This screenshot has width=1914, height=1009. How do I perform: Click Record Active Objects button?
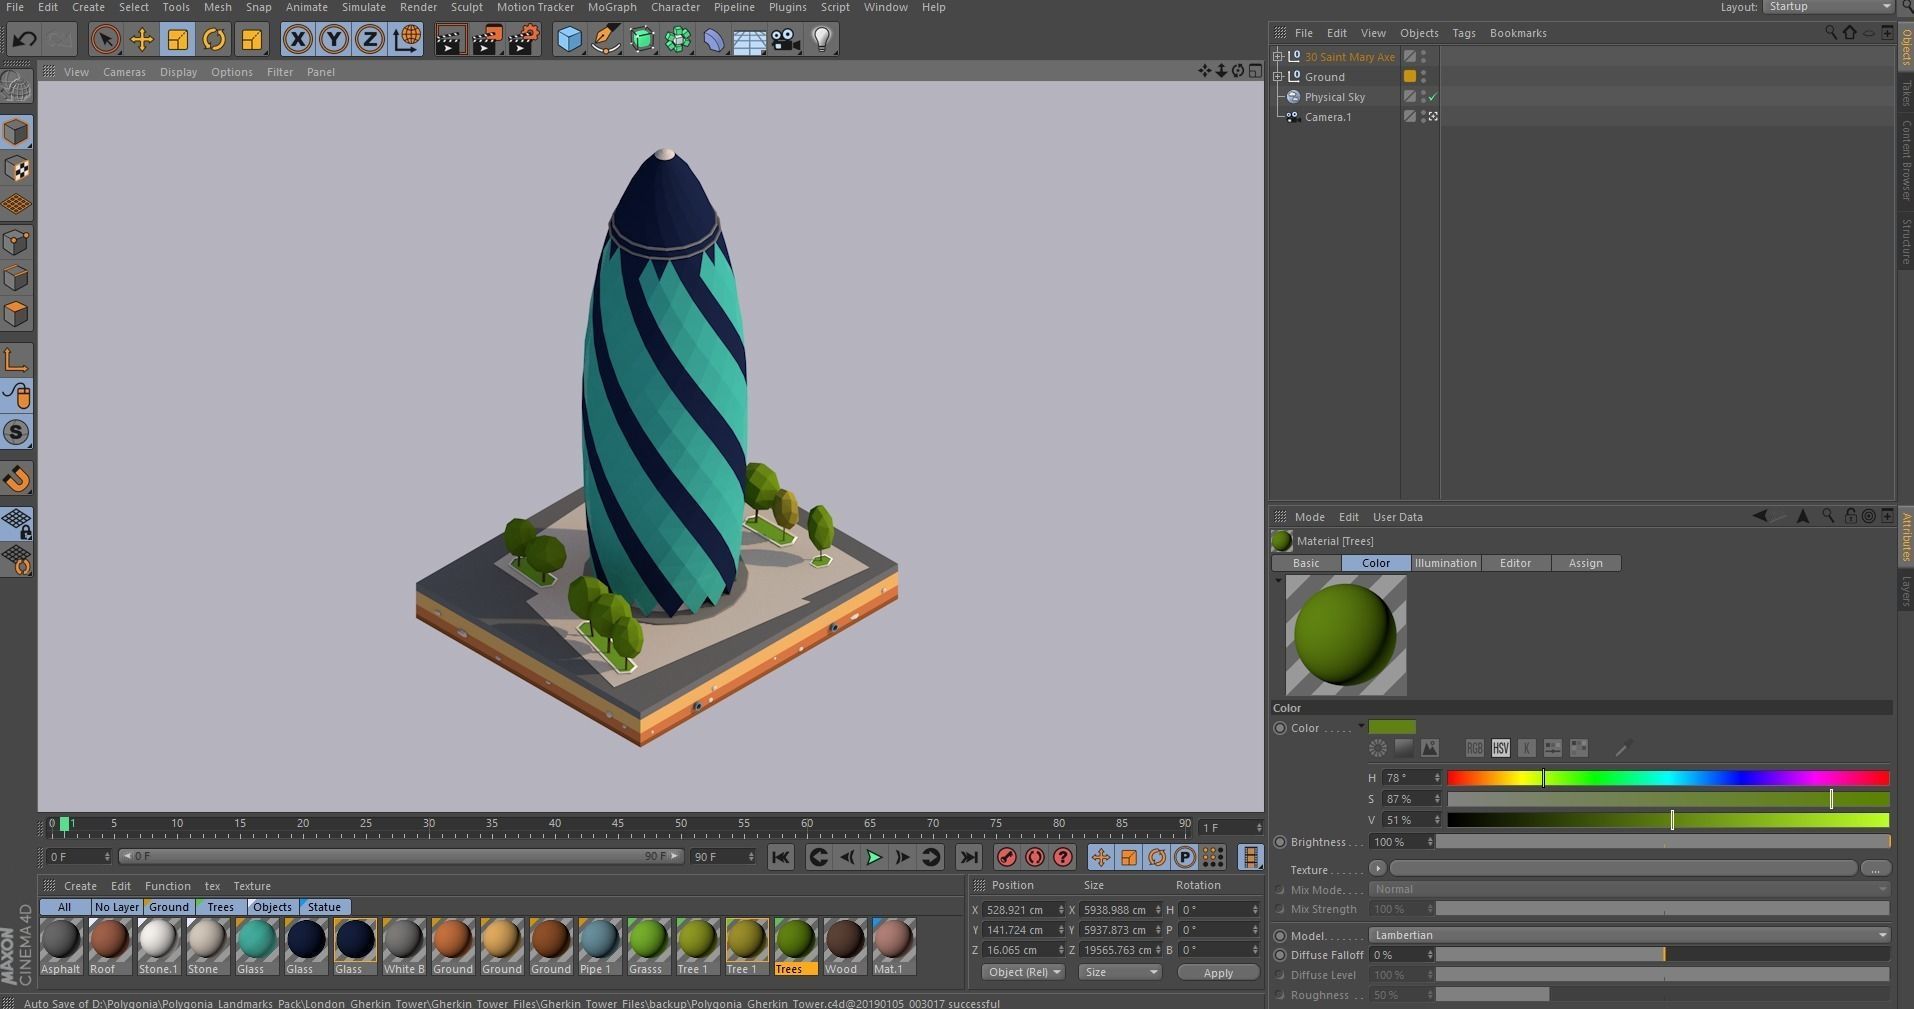click(1007, 857)
